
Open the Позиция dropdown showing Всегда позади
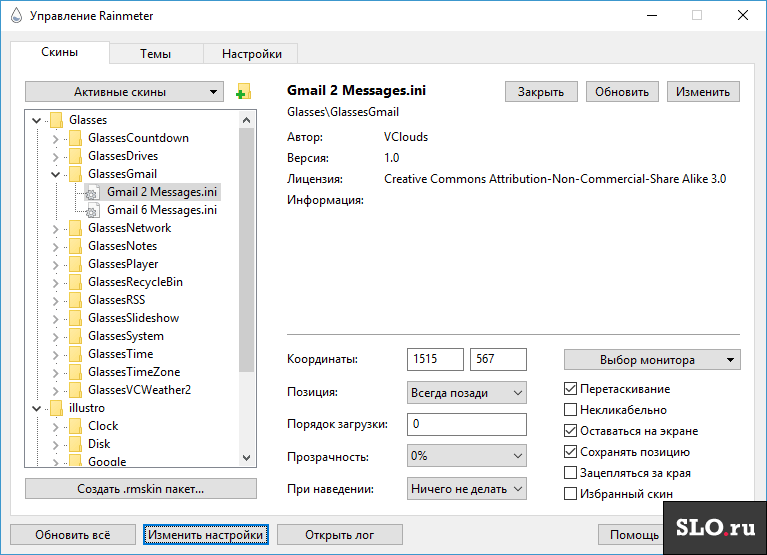pyautogui.click(x=467, y=393)
